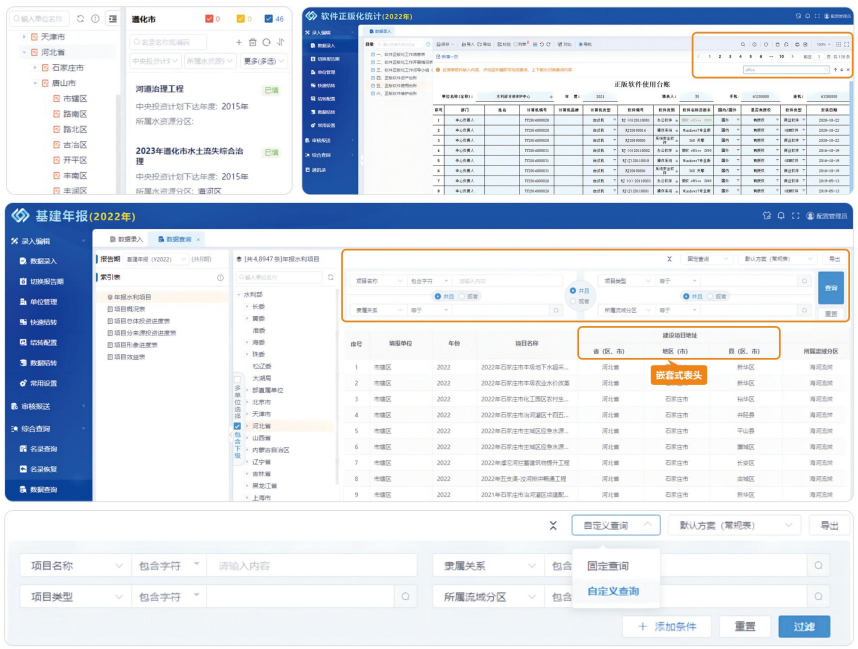Click refresh icon beside unit name search
The width and height of the screenshot is (858, 649).
coord(80,19)
